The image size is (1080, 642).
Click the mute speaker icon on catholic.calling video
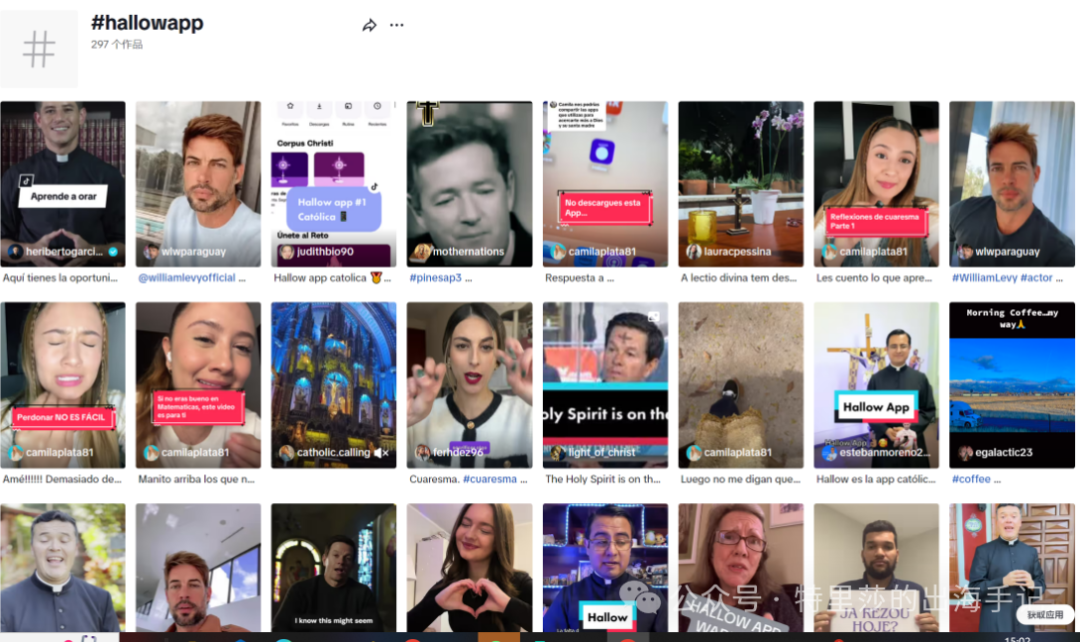381,453
